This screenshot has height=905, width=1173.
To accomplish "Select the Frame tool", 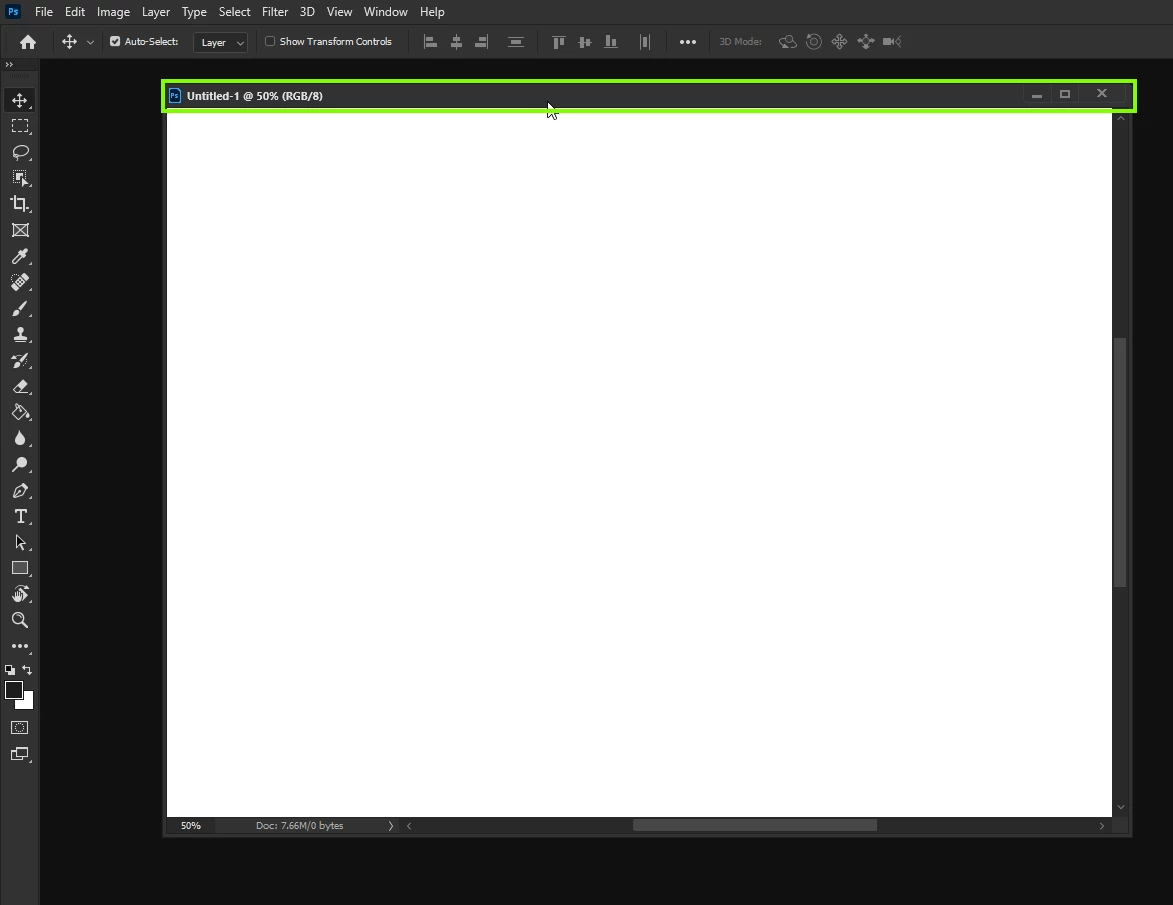I will pyautogui.click(x=20, y=230).
